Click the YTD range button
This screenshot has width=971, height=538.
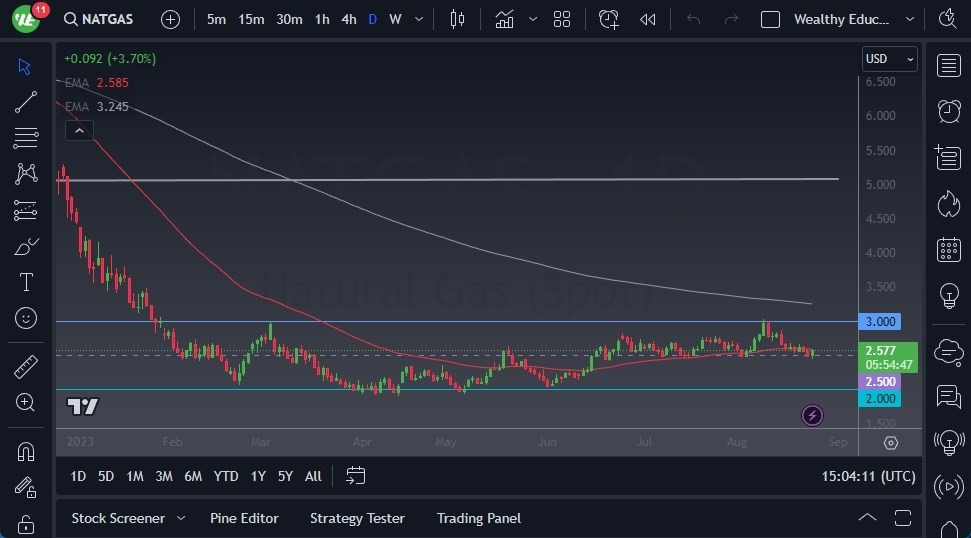click(226, 476)
